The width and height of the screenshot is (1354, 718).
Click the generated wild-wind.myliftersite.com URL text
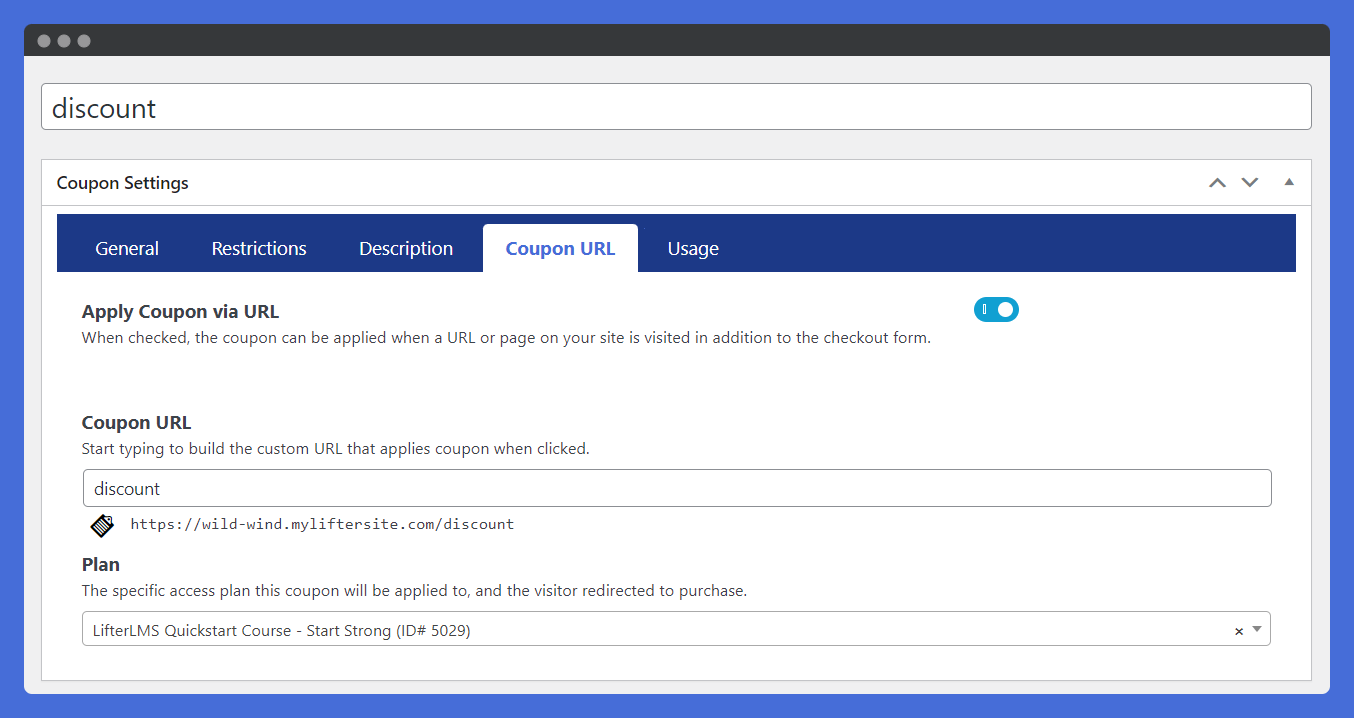(322, 524)
